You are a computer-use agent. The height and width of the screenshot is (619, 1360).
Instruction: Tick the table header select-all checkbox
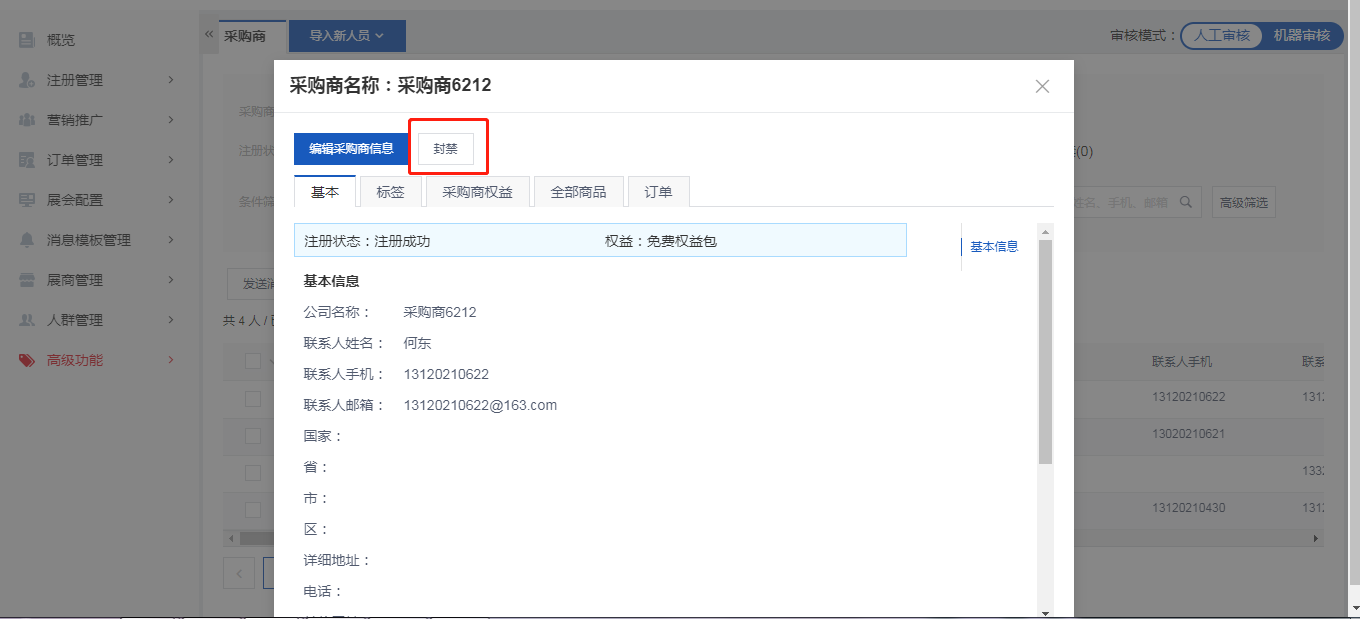253,361
